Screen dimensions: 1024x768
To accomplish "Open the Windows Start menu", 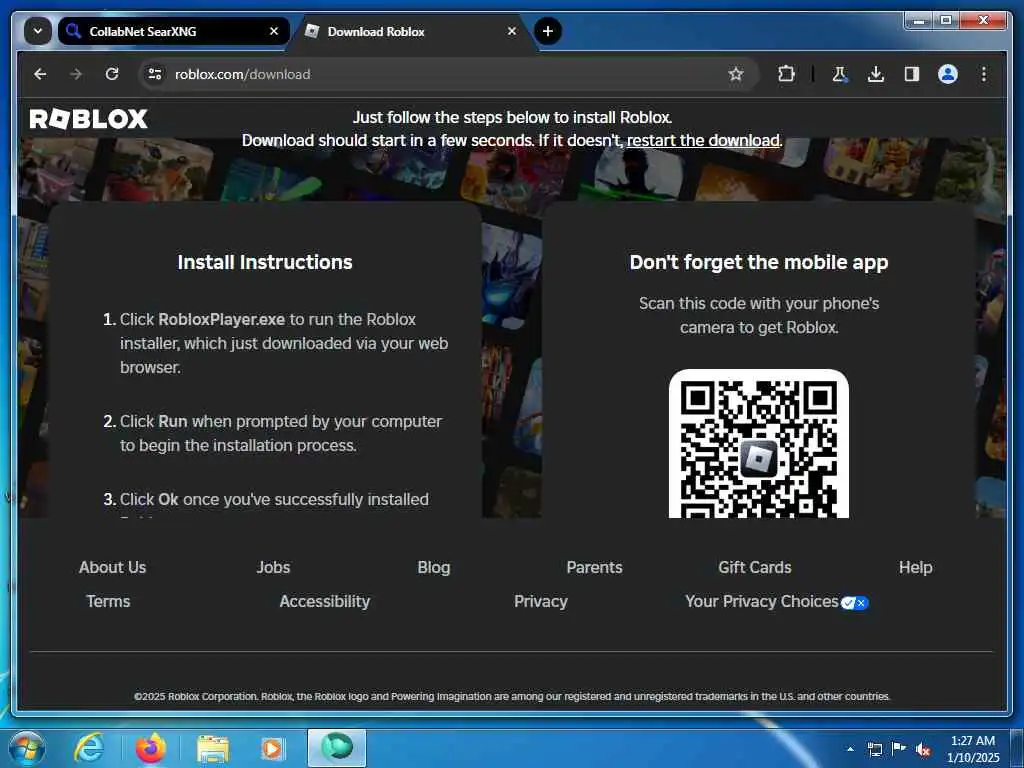I will pos(26,748).
